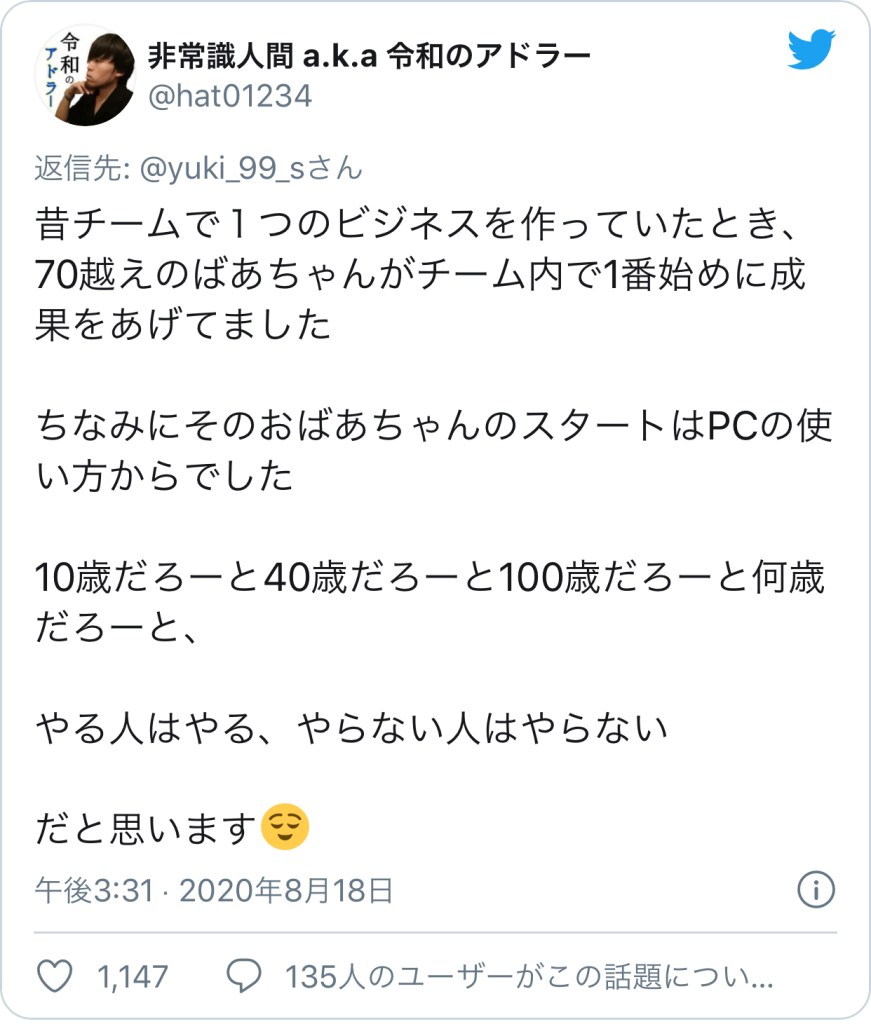Click the @hat01234 handle

tap(230, 97)
